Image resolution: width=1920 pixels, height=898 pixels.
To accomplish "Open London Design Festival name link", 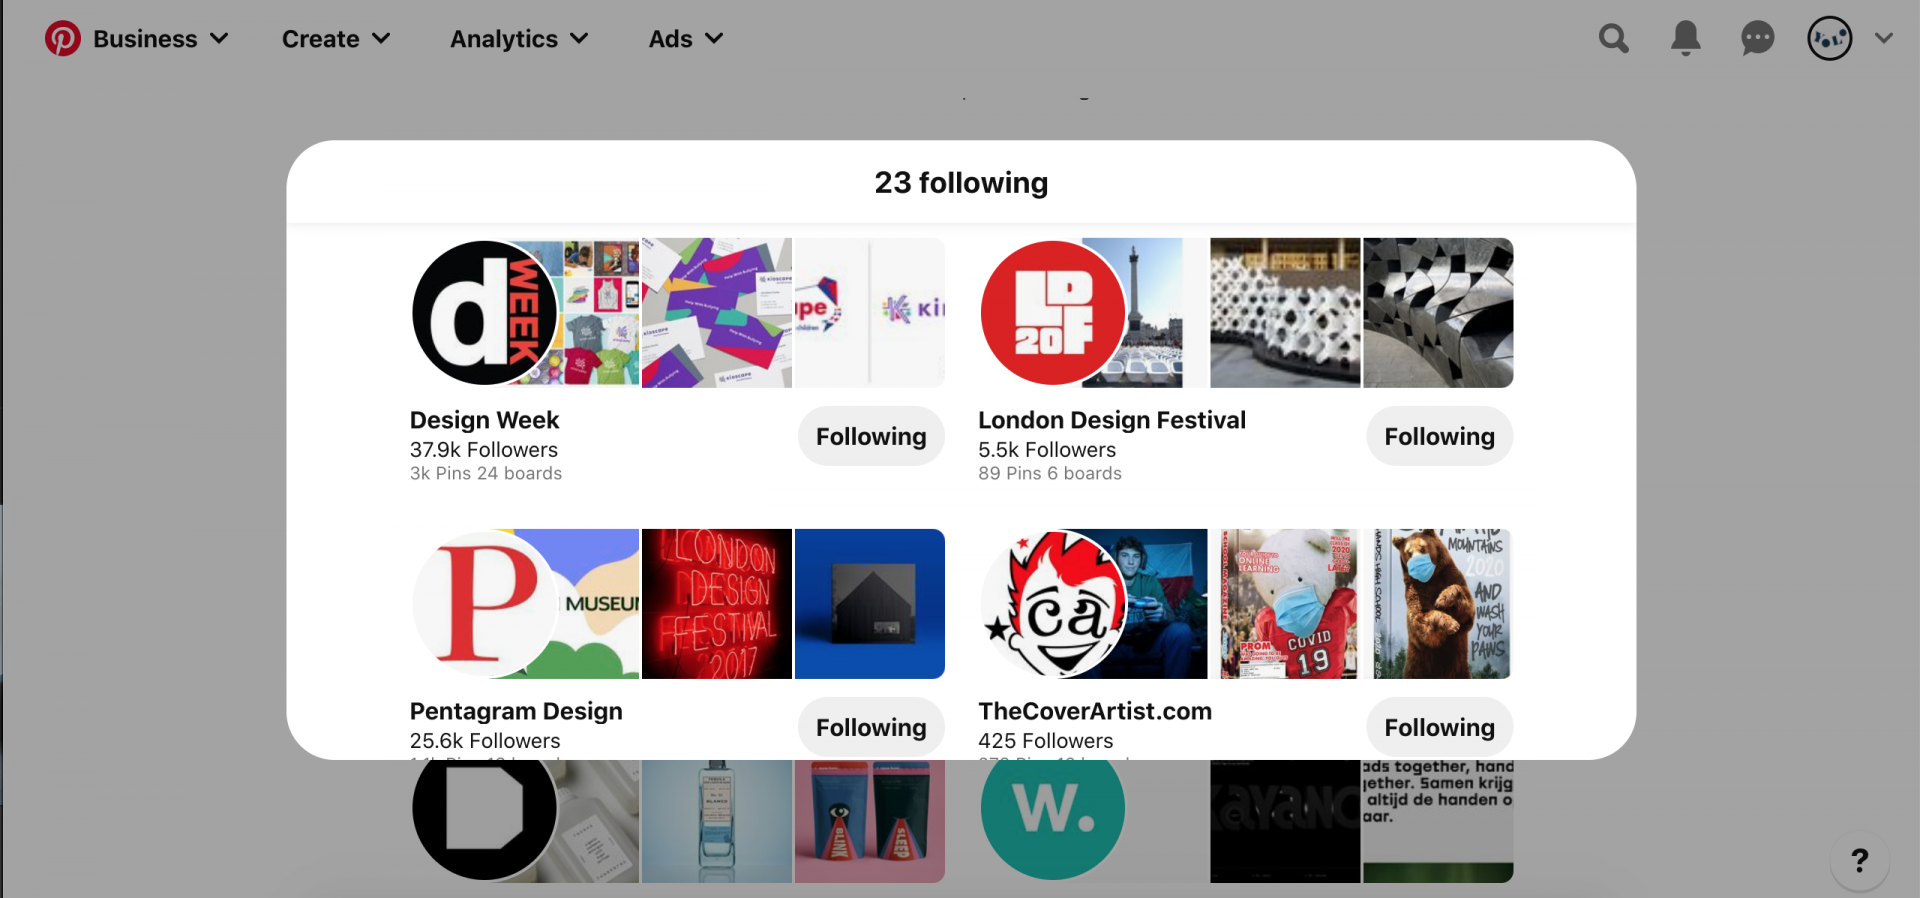I will 1112,420.
